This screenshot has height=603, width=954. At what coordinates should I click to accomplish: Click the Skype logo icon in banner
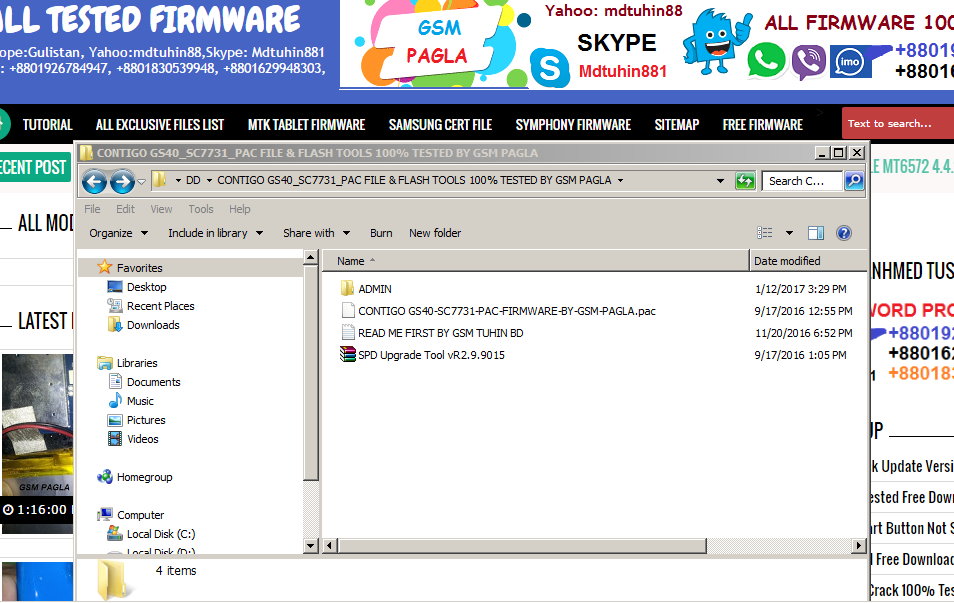(x=549, y=68)
